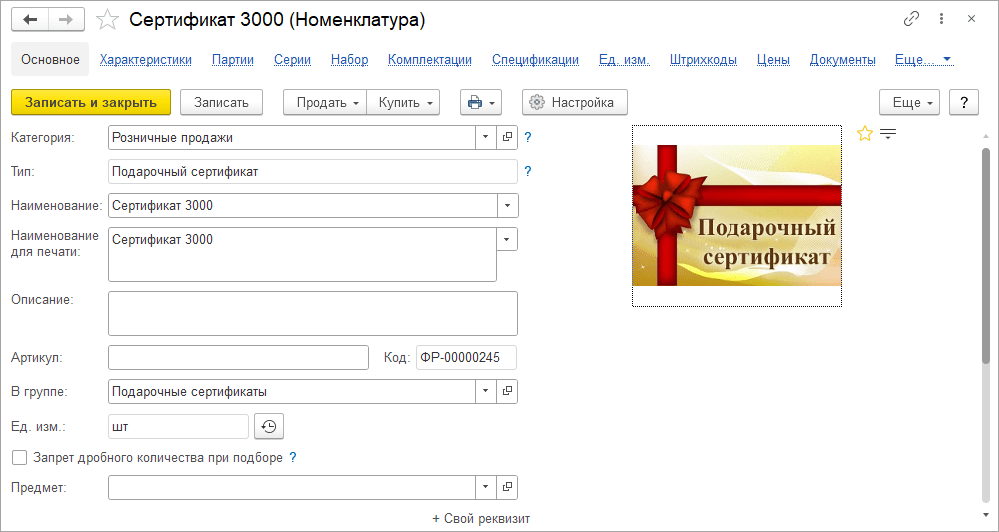Add to favorites with title star icon
This screenshot has height=532, width=999.
point(107,20)
